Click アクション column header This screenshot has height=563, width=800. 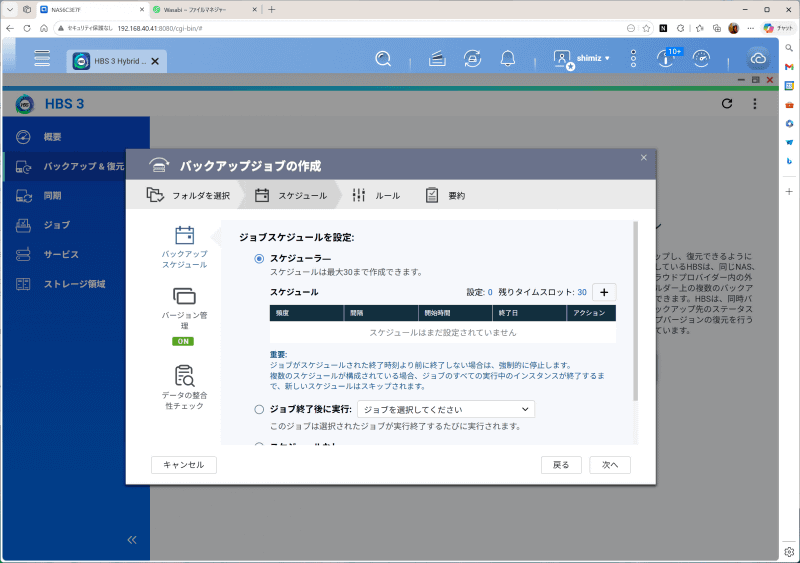point(591,313)
